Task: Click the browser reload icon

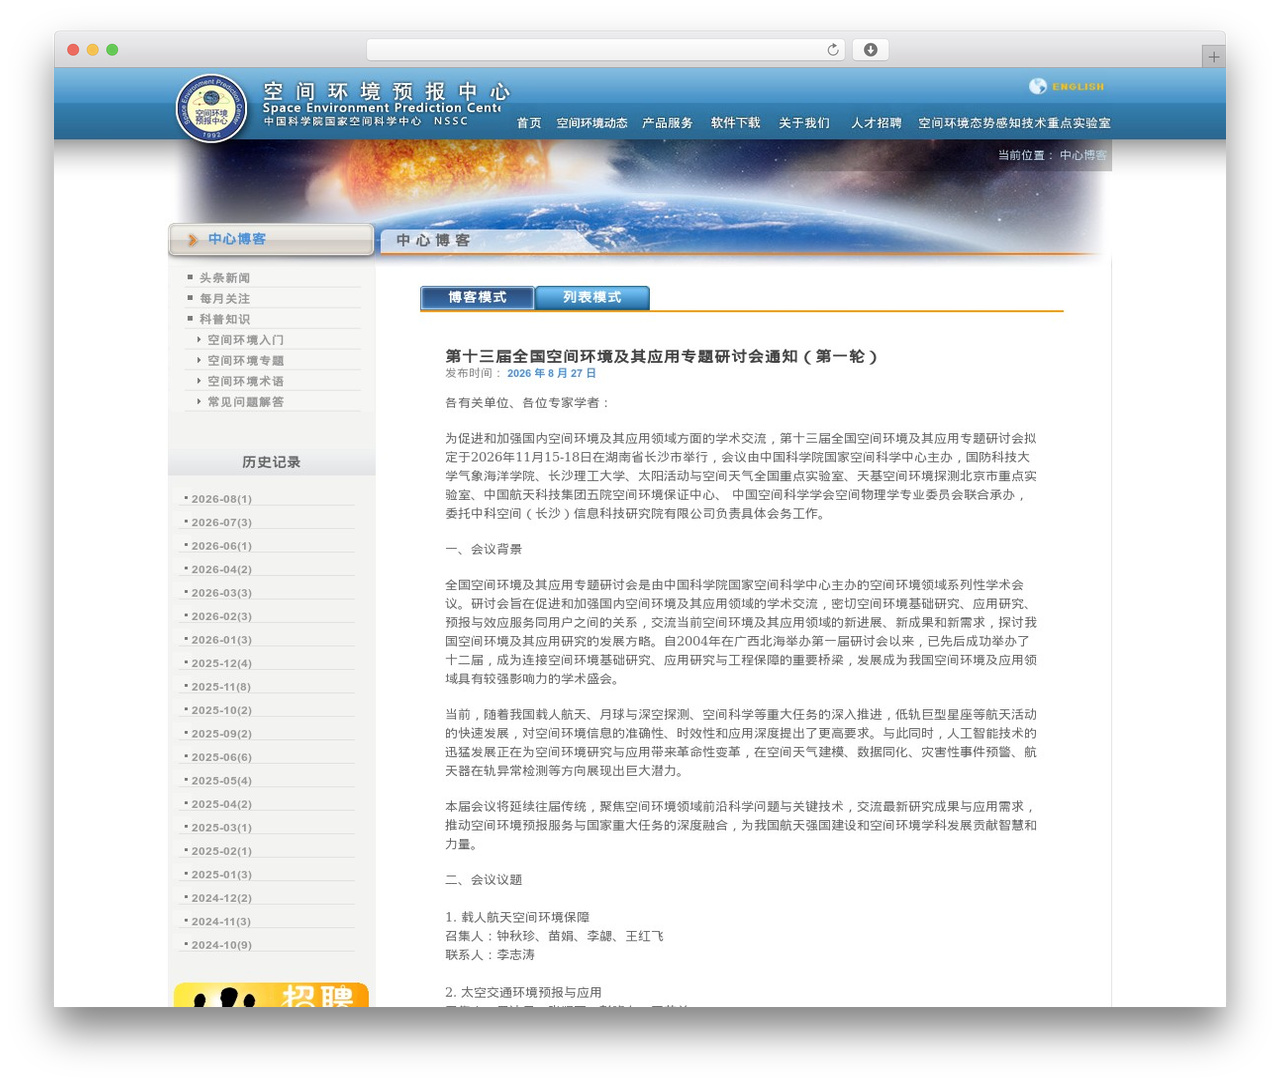Action: click(832, 50)
